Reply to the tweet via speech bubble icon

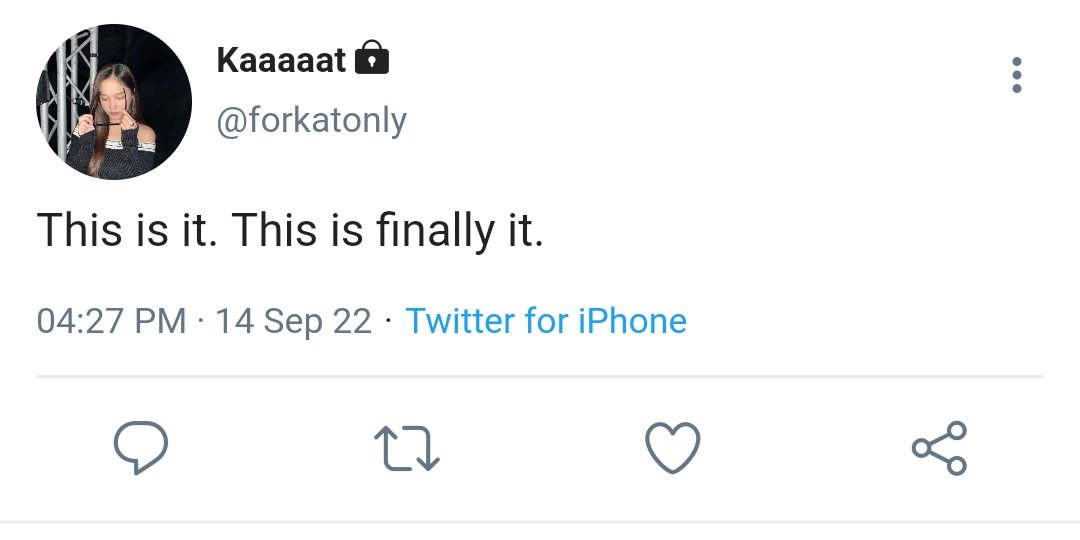tap(141, 448)
